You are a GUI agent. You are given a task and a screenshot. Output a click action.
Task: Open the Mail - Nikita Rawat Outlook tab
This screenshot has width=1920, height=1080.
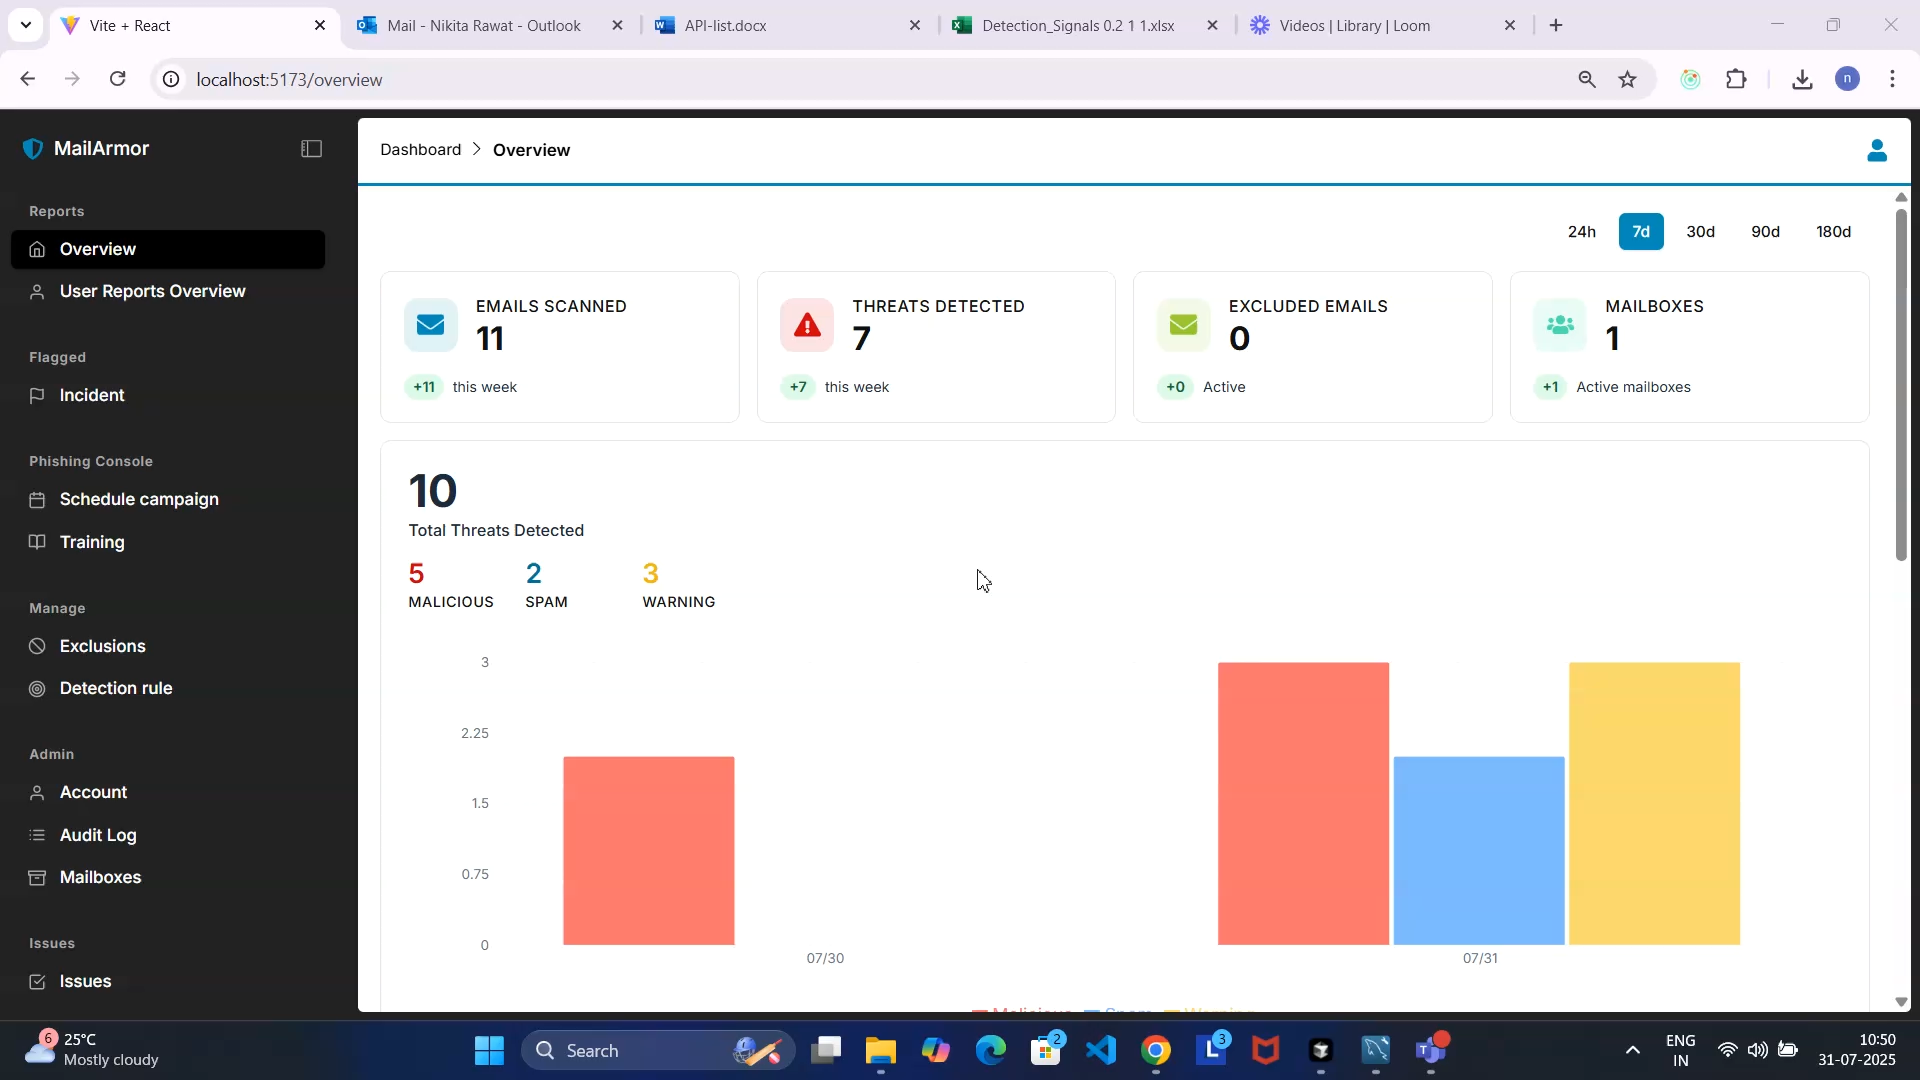click(x=485, y=25)
